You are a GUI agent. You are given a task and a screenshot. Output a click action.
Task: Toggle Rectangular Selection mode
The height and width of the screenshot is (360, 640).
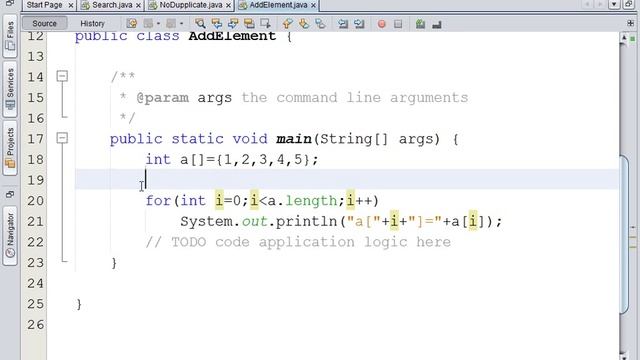[x=265, y=24]
